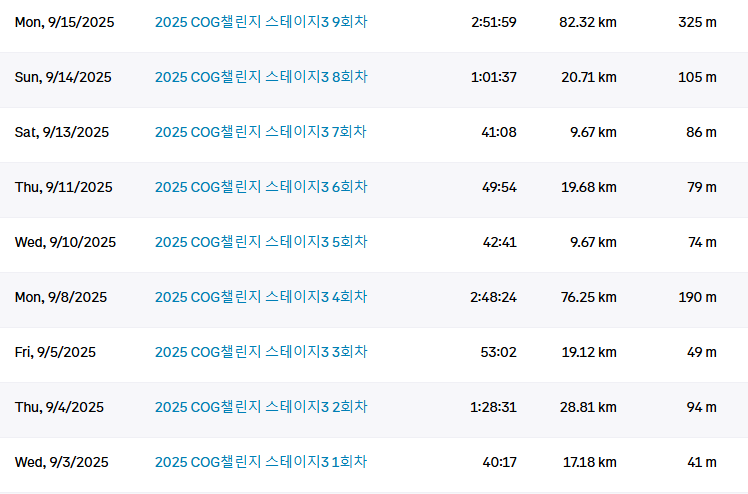Open the 스테이지3 5회차 activity link

261,242
